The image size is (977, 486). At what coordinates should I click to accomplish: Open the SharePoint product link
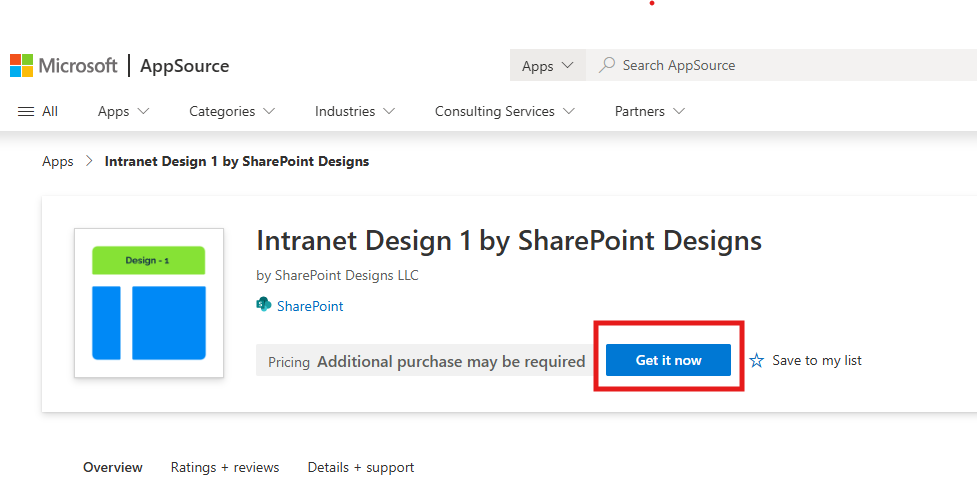[x=310, y=306]
